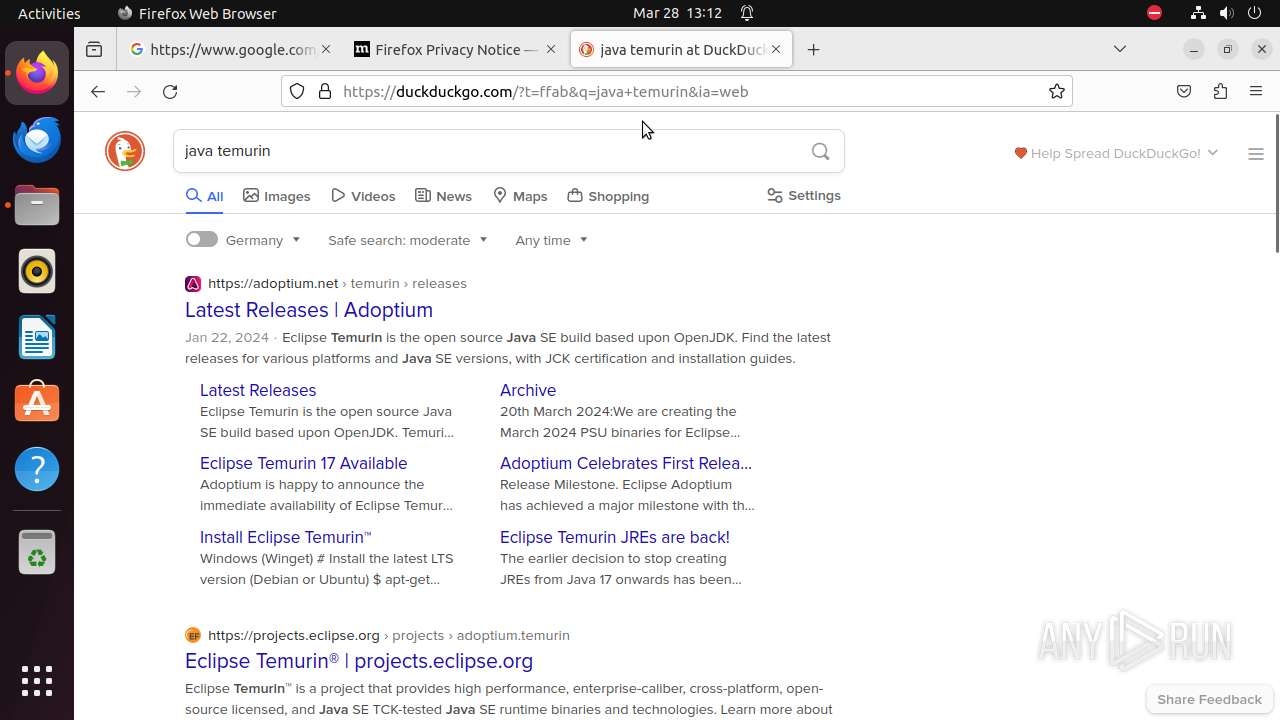Close the java temurin tab
This screenshot has width=1280, height=720.
click(x=776, y=49)
